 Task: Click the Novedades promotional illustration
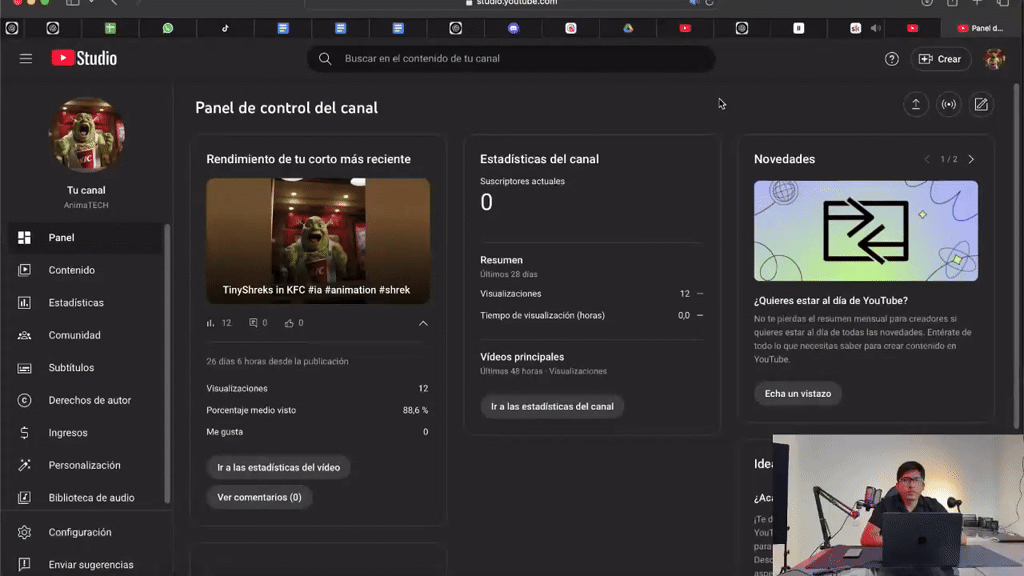[x=865, y=231]
